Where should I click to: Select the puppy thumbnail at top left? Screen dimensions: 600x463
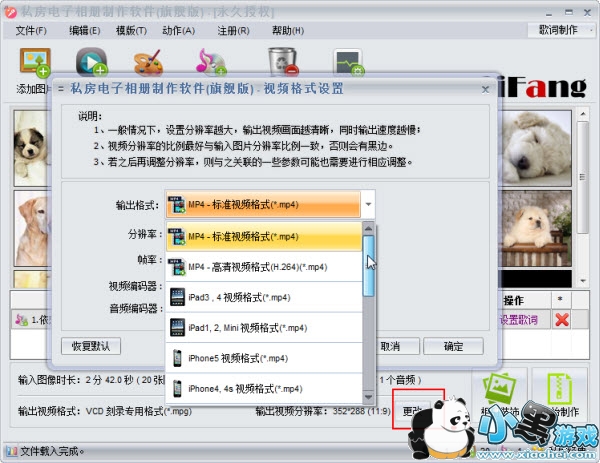pos(32,148)
